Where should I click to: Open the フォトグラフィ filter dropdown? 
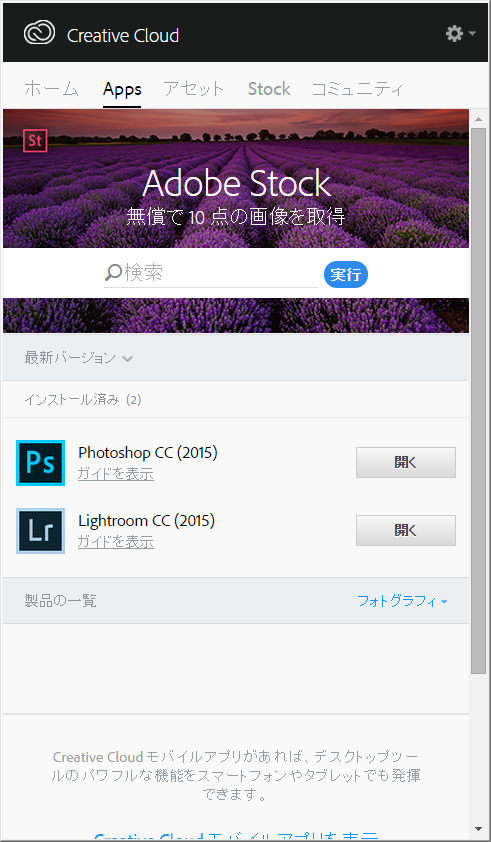(x=402, y=601)
